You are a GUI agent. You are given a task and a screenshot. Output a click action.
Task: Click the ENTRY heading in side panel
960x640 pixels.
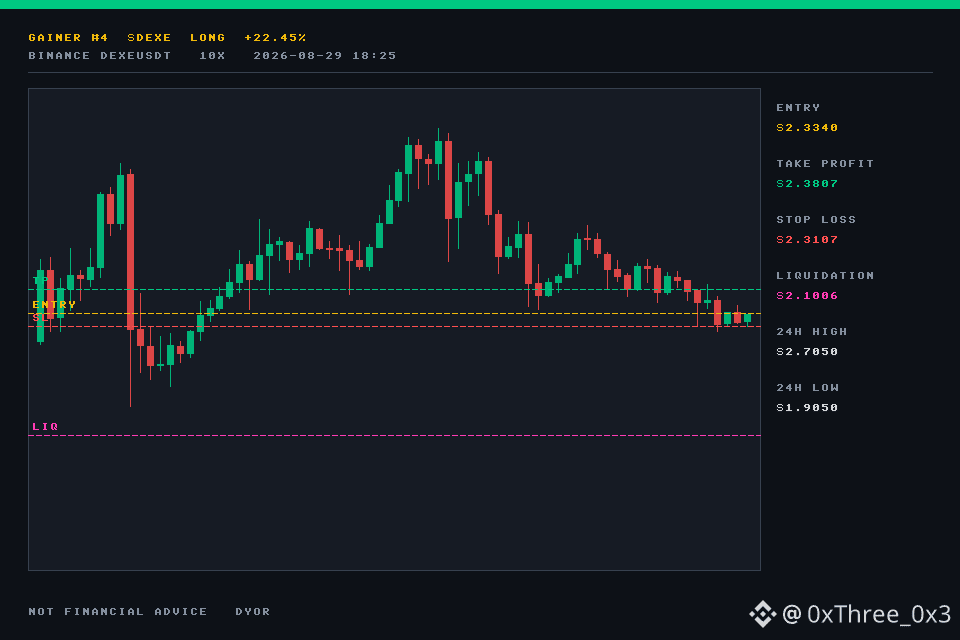[x=798, y=107]
